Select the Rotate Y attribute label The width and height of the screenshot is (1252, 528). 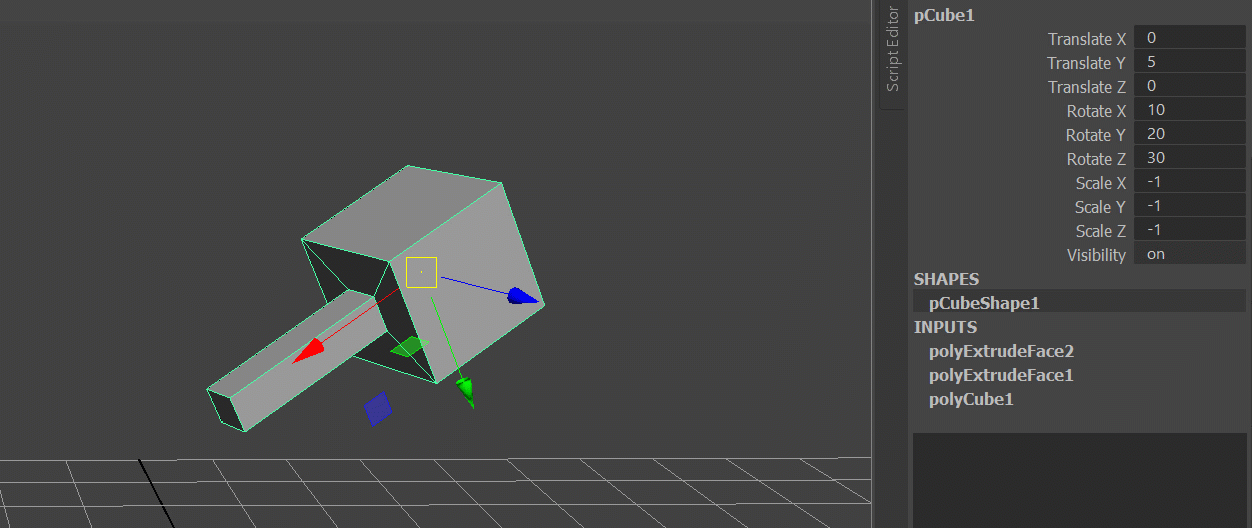click(1096, 135)
